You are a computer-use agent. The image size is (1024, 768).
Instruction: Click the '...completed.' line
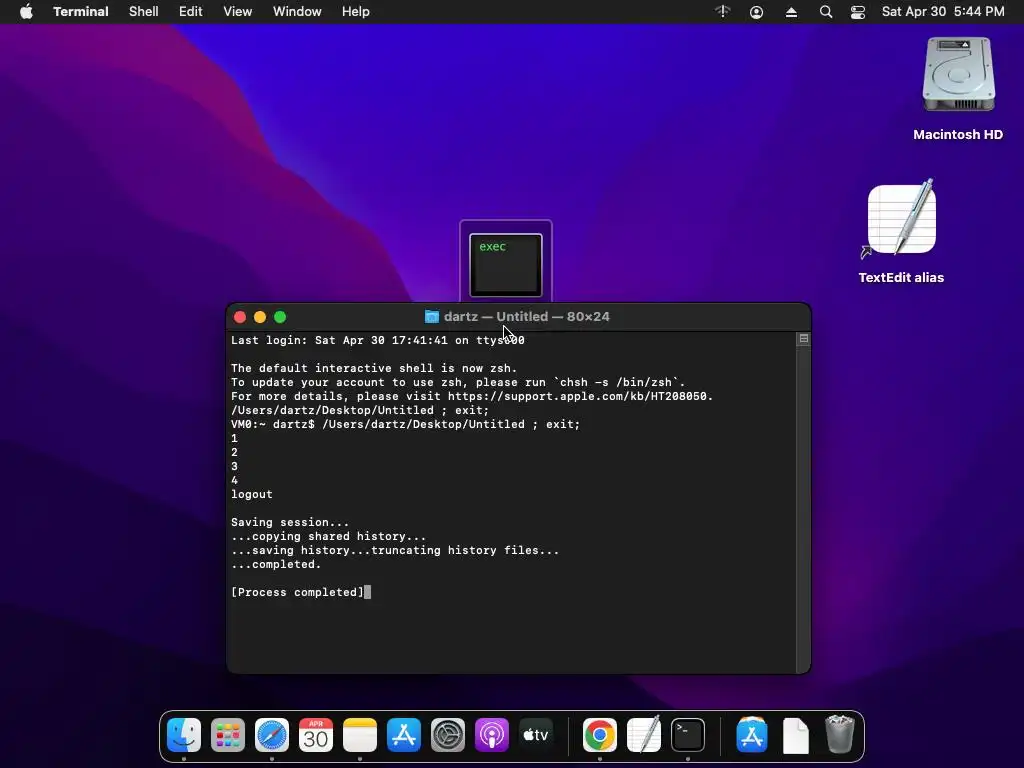[x=276, y=564]
